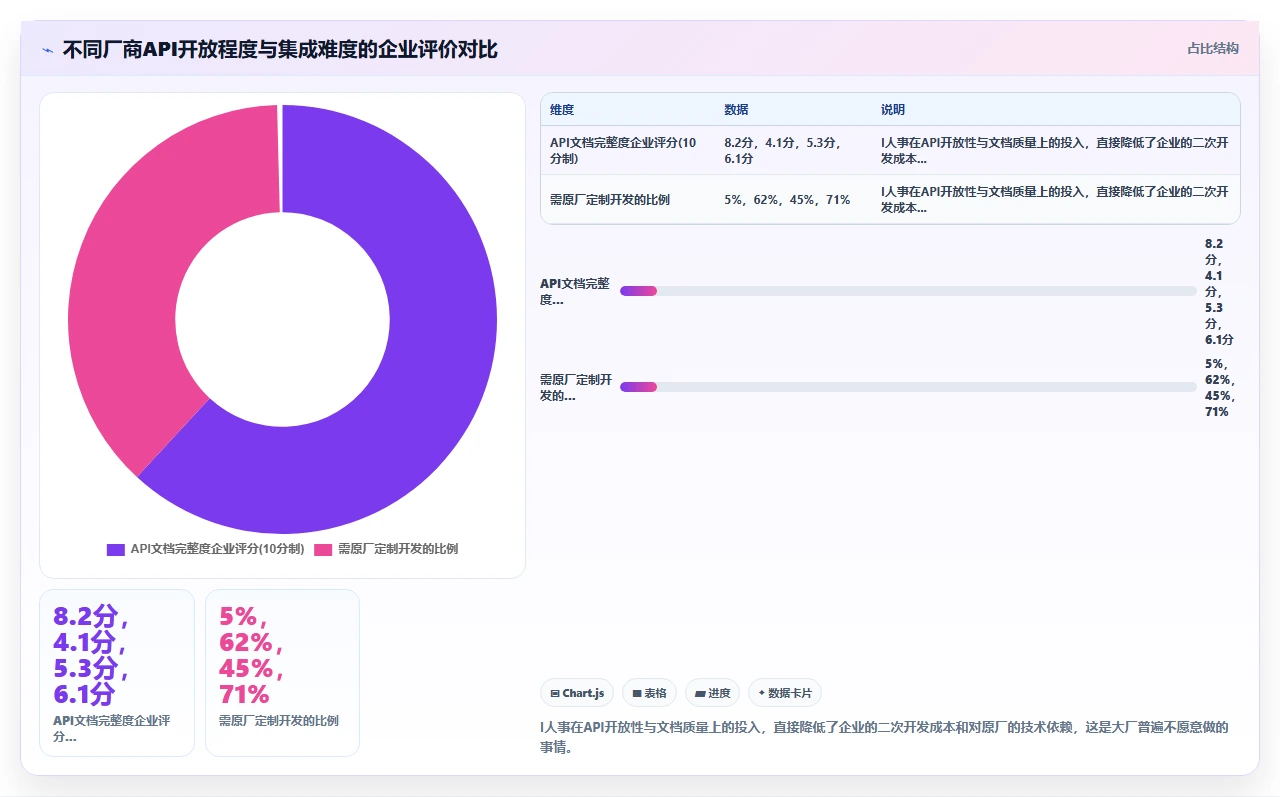This screenshot has height=797, width=1280.
Task: Click the 表格 tag button
Action: pyautogui.click(x=649, y=693)
